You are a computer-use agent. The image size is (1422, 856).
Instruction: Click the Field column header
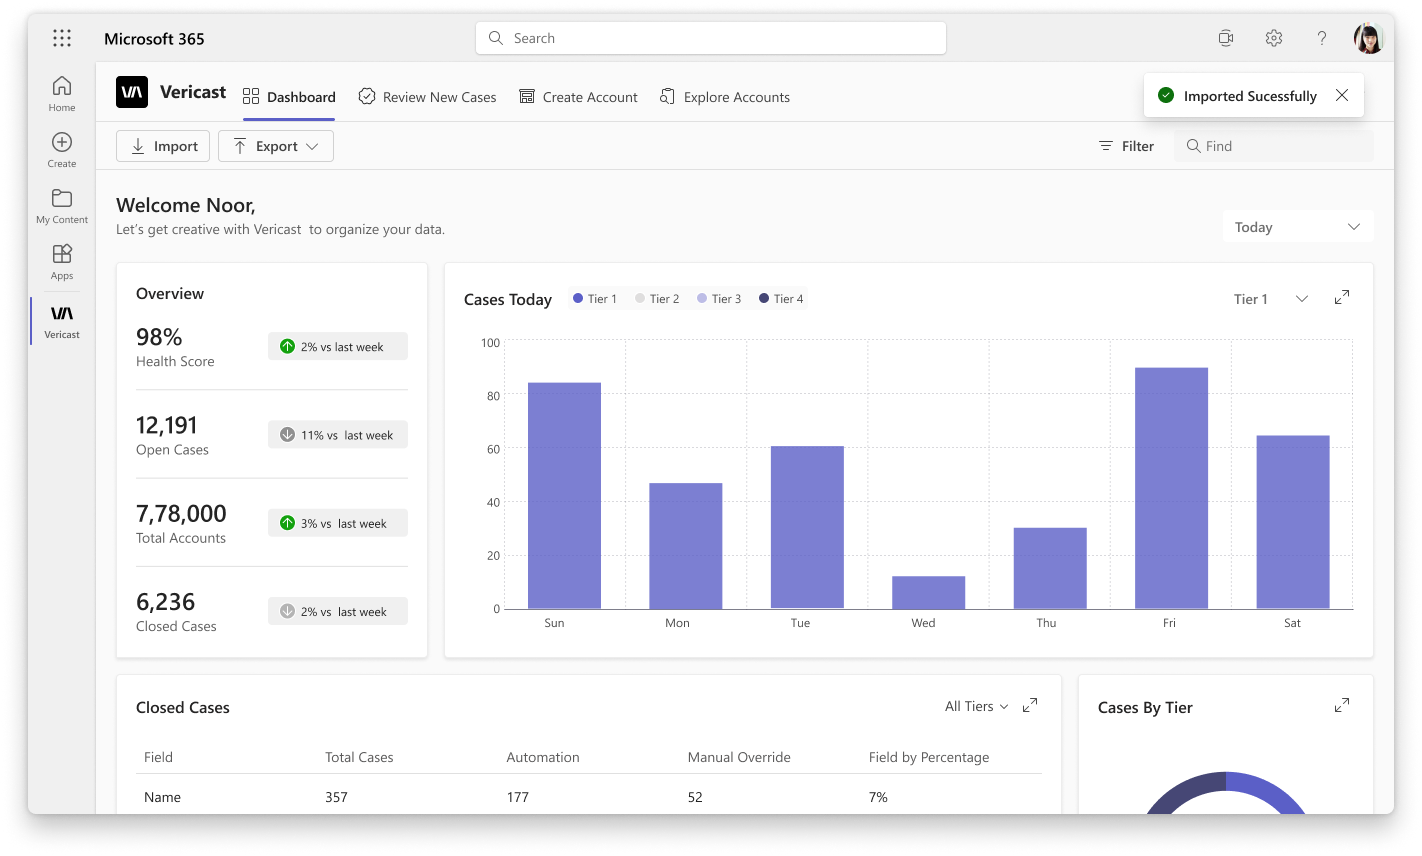[x=158, y=757]
